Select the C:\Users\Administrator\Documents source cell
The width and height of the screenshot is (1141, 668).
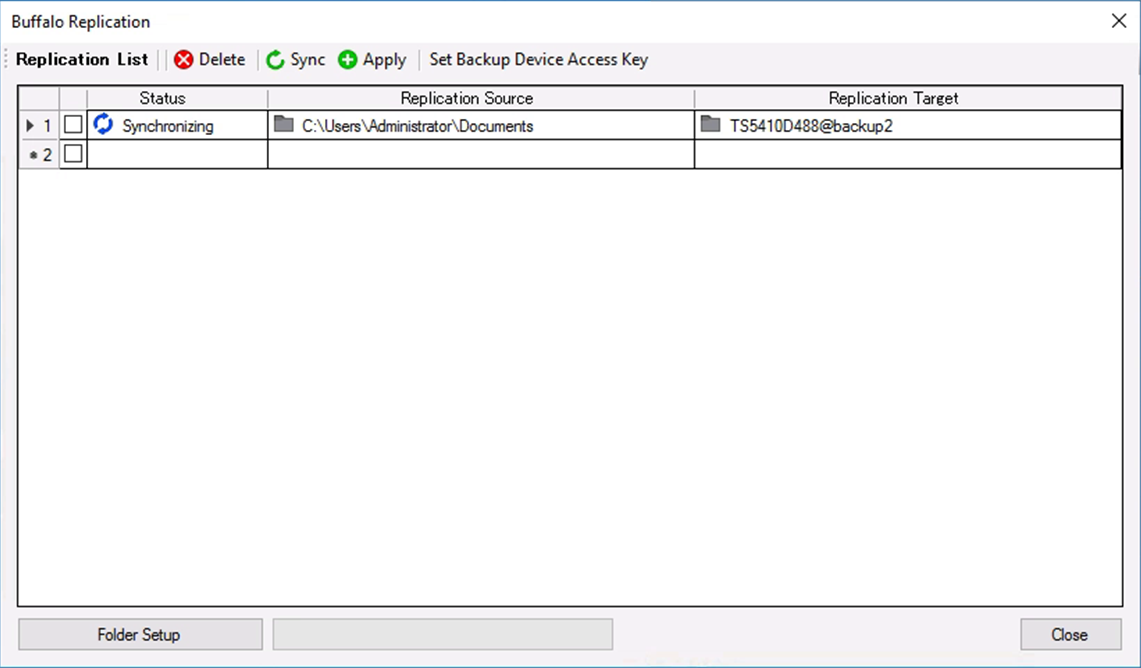[417, 127]
